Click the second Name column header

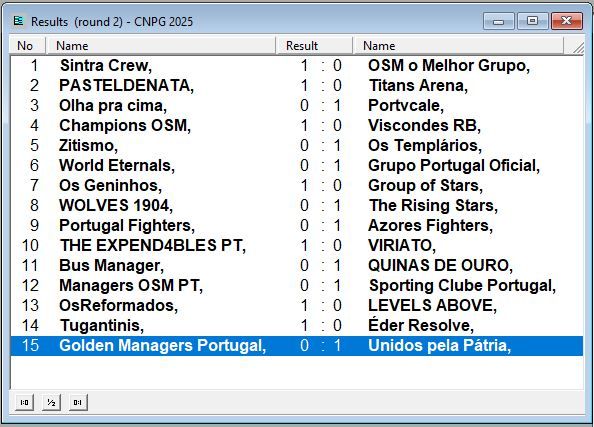coord(458,46)
